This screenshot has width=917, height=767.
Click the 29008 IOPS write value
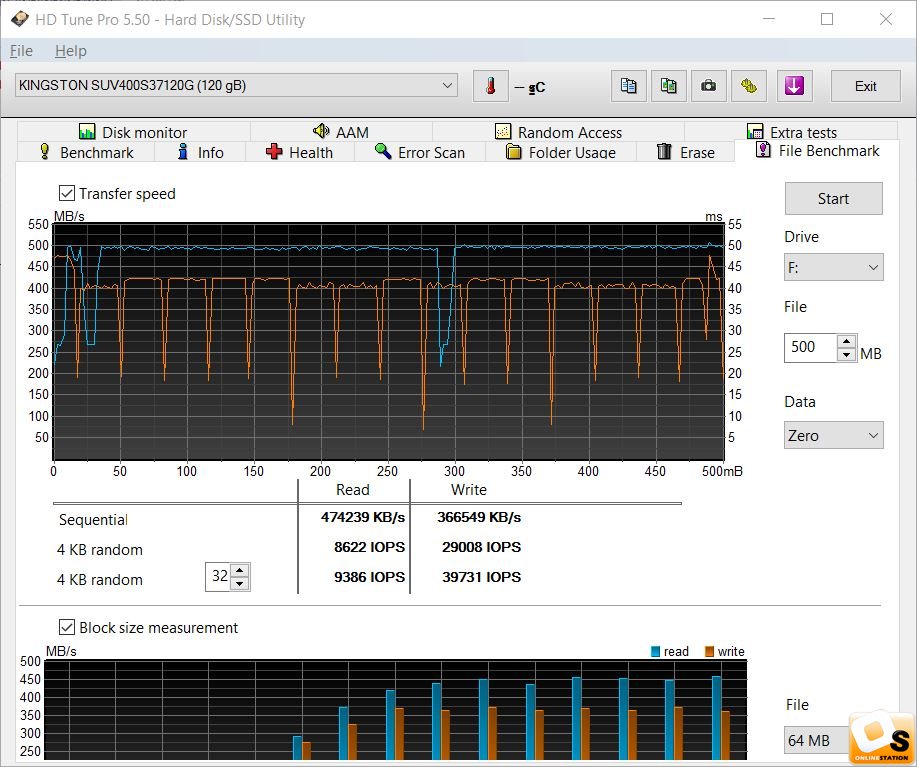click(x=481, y=547)
